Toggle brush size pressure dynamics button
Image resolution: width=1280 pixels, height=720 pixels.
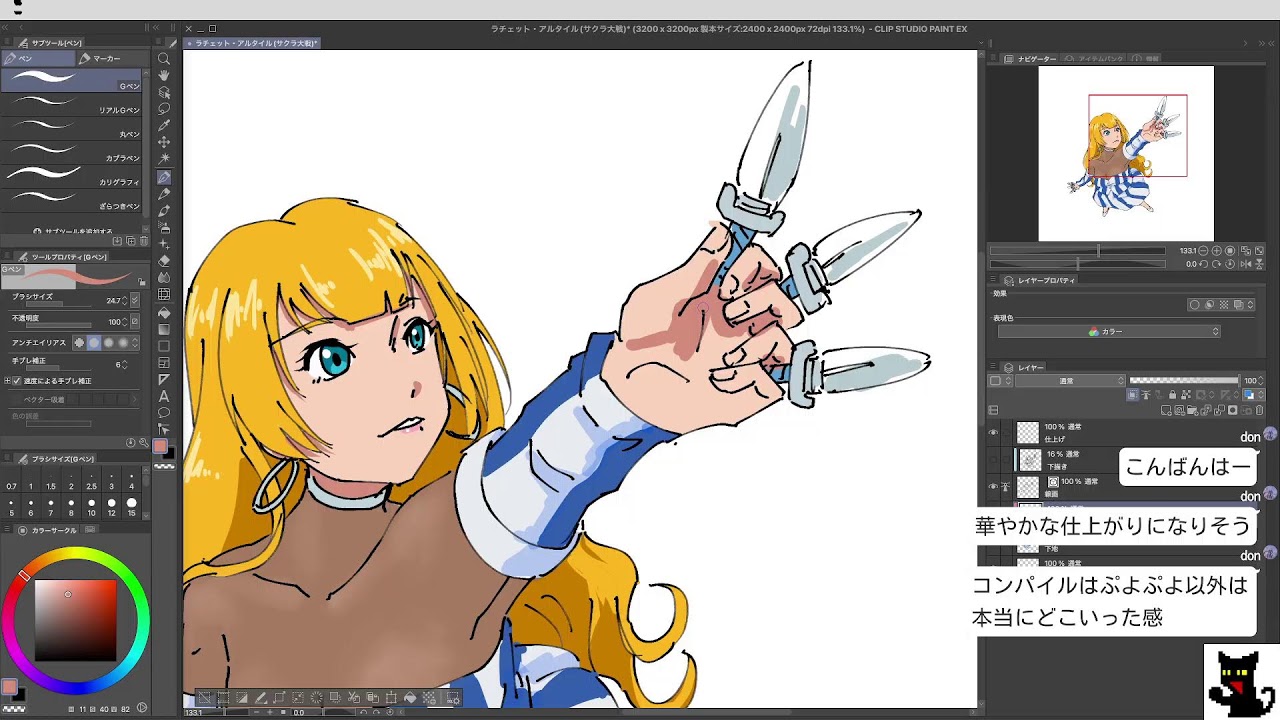click(135, 300)
